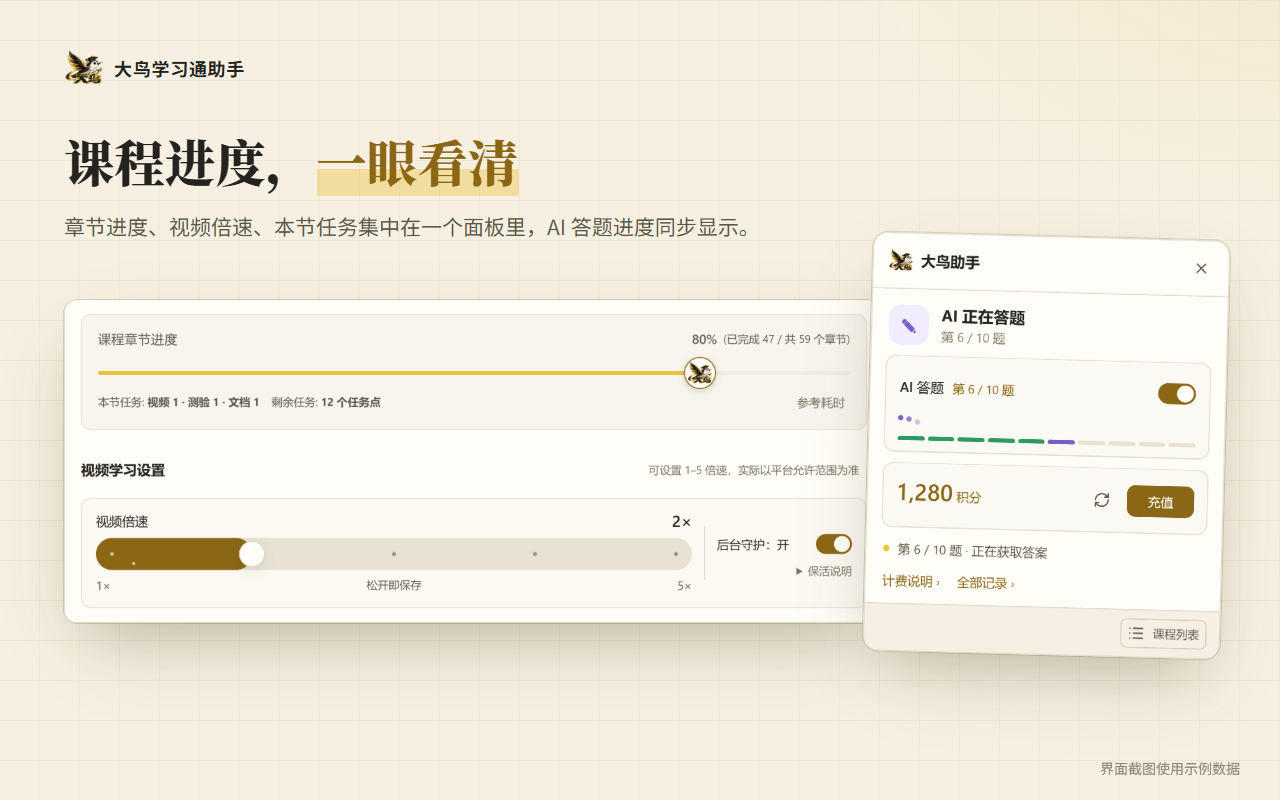Click the 剩余任务: 12 个任务点 text
This screenshot has width=1280, height=800.
point(326,402)
